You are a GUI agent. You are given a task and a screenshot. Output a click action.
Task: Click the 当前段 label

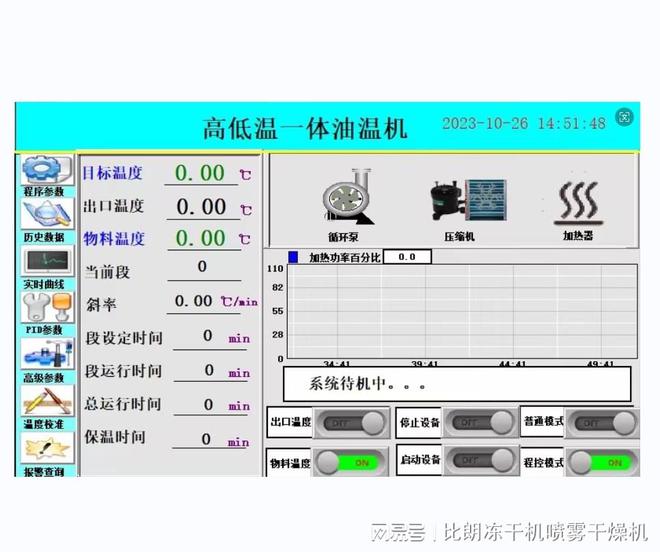(x=107, y=272)
